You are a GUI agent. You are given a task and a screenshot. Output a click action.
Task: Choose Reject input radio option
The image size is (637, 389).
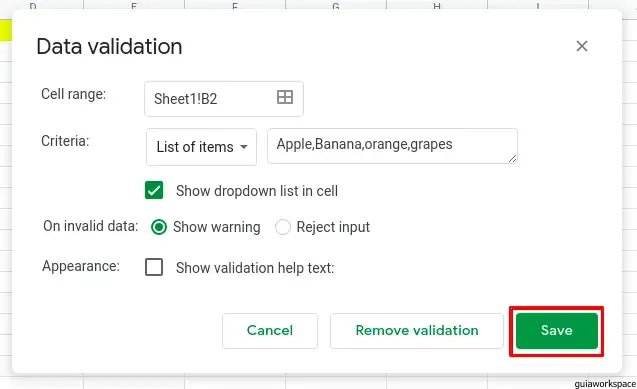(x=283, y=227)
